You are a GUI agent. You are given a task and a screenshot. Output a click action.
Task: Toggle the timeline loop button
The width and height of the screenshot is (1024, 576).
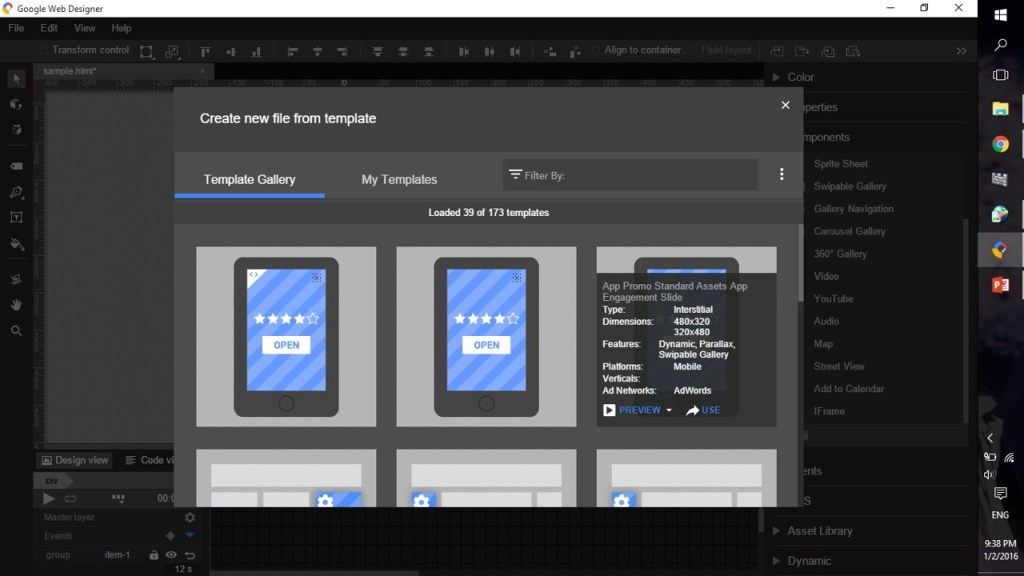71,498
